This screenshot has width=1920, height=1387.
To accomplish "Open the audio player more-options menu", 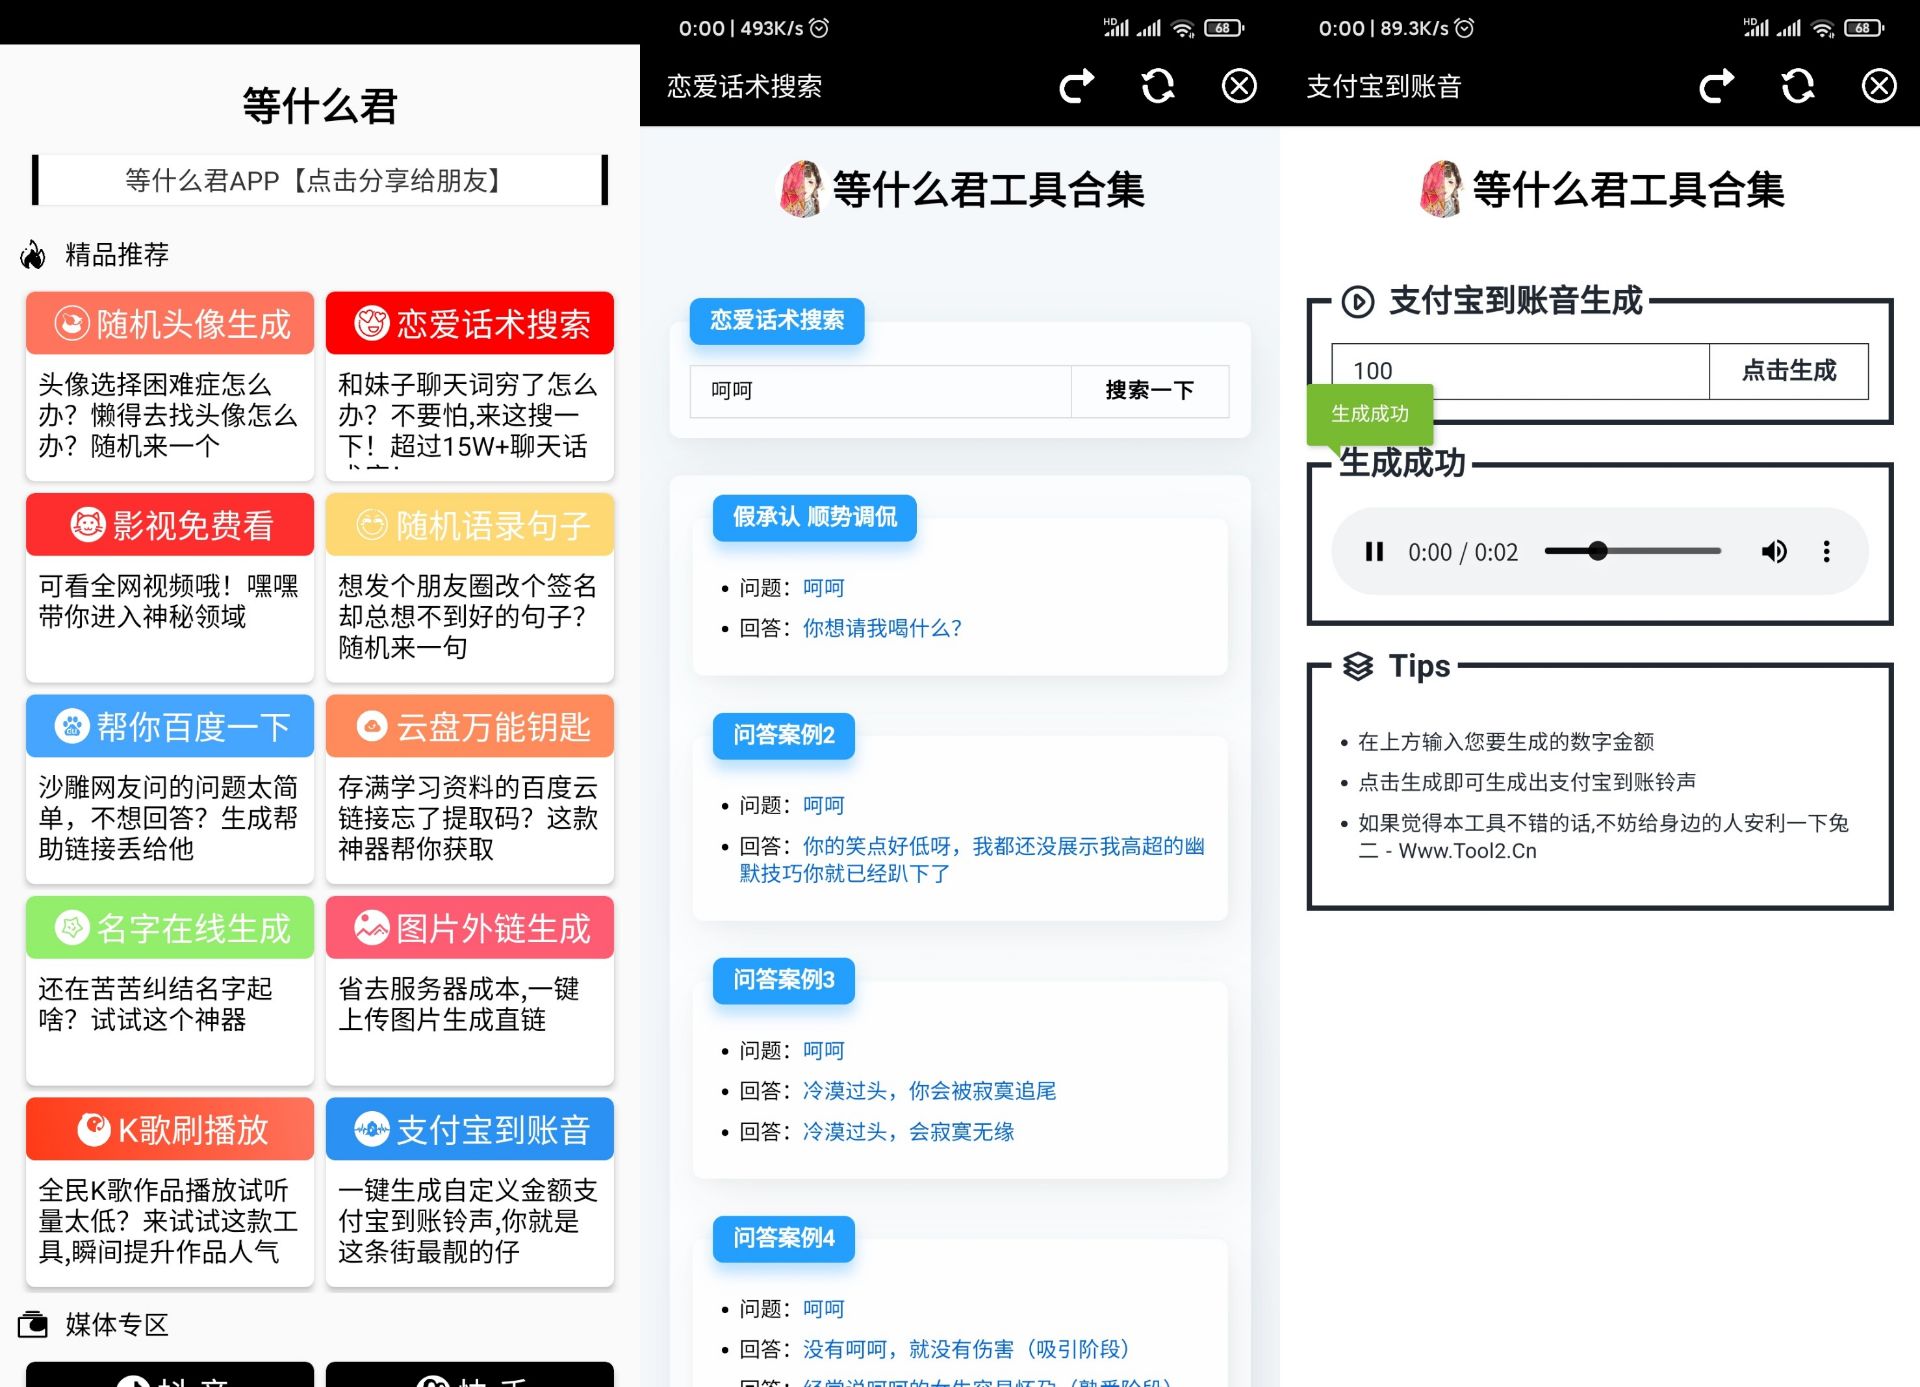I will [1827, 552].
